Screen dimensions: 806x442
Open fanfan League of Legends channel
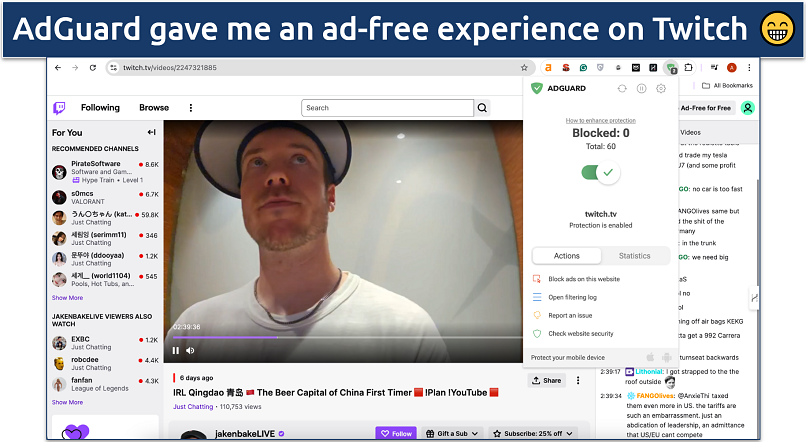click(x=105, y=384)
